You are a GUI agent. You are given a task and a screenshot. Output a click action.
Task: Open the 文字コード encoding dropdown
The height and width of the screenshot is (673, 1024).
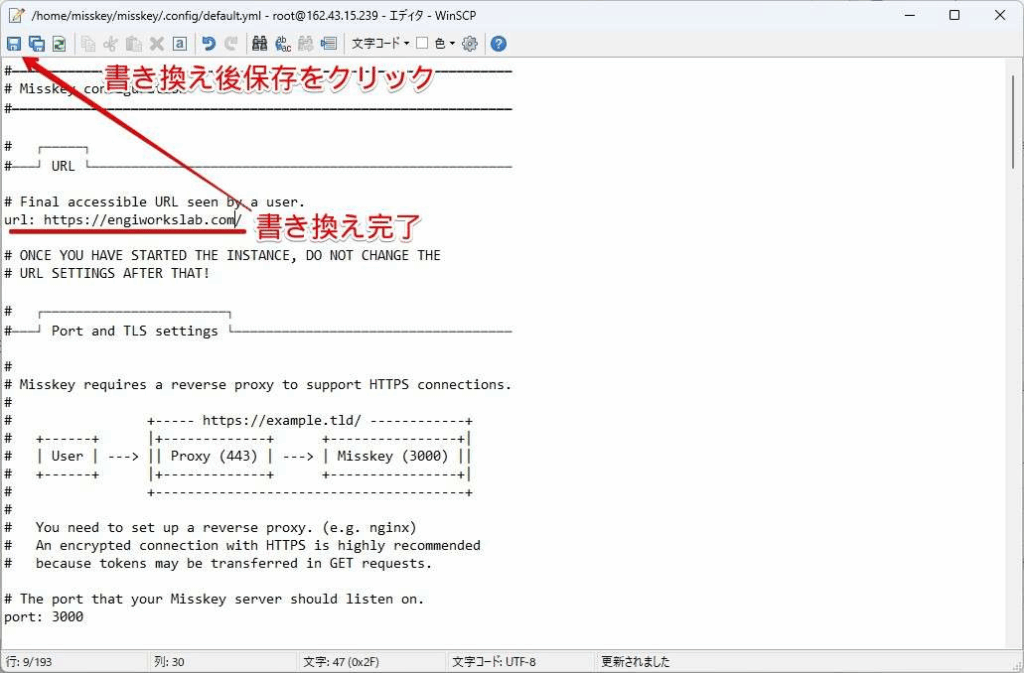381,44
